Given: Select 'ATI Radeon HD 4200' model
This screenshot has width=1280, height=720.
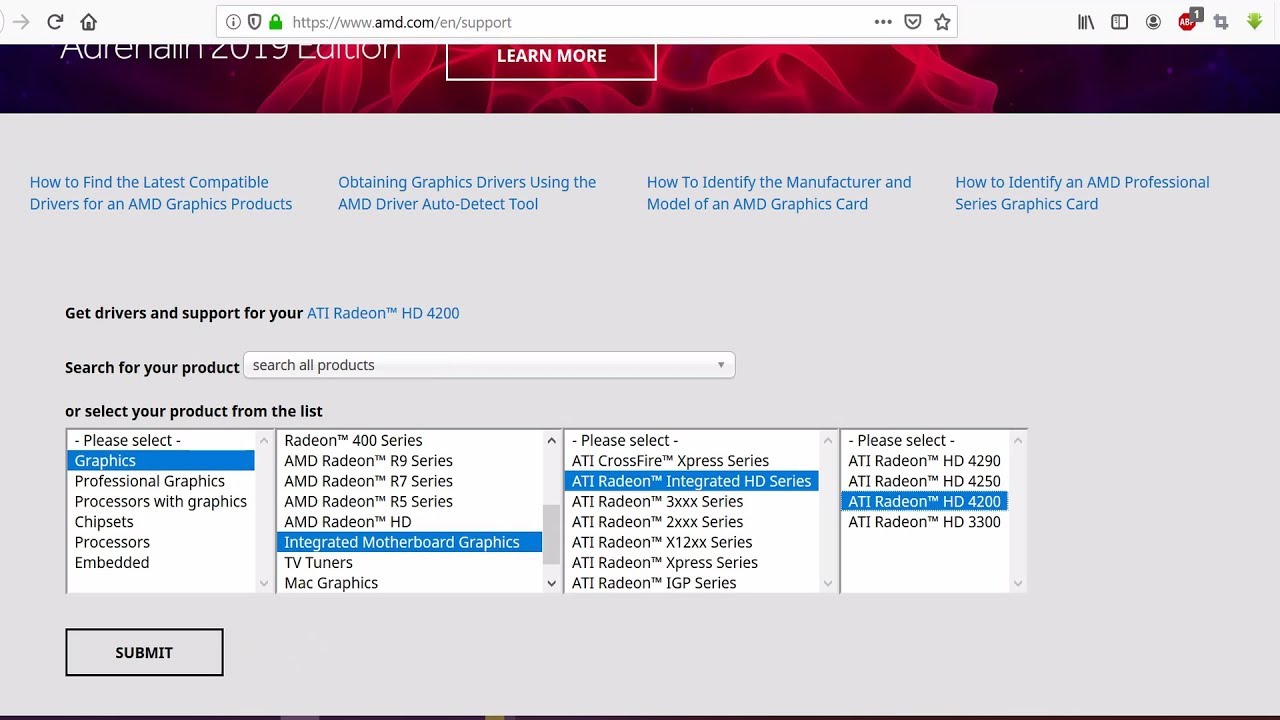Looking at the screenshot, I should coord(925,501).
